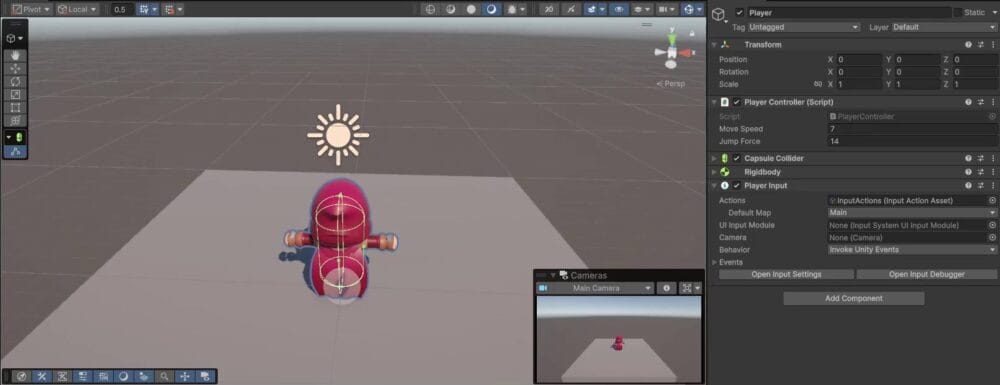Click Open Input Settings button
Viewport: 1000px width, 385px height.
(786, 274)
